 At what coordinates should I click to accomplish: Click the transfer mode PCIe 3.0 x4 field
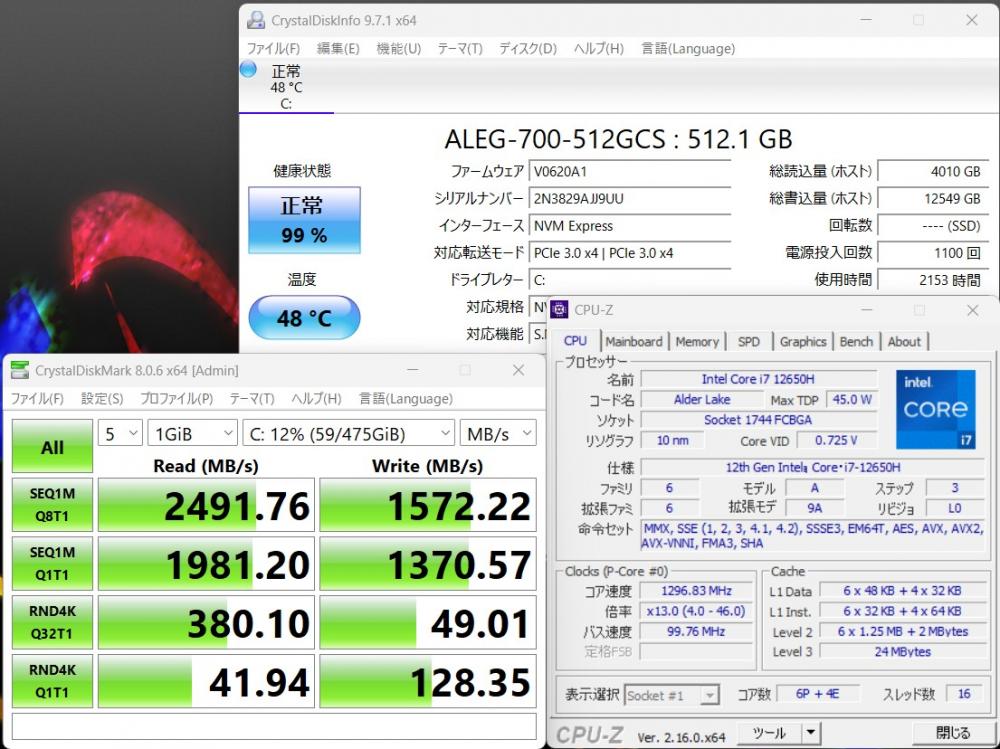point(630,253)
